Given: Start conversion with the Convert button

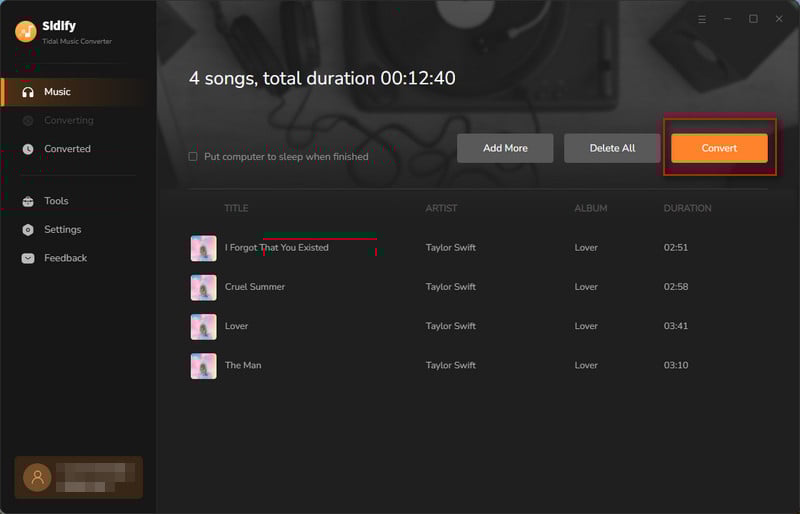Looking at the screenshot, I should 719,148.
